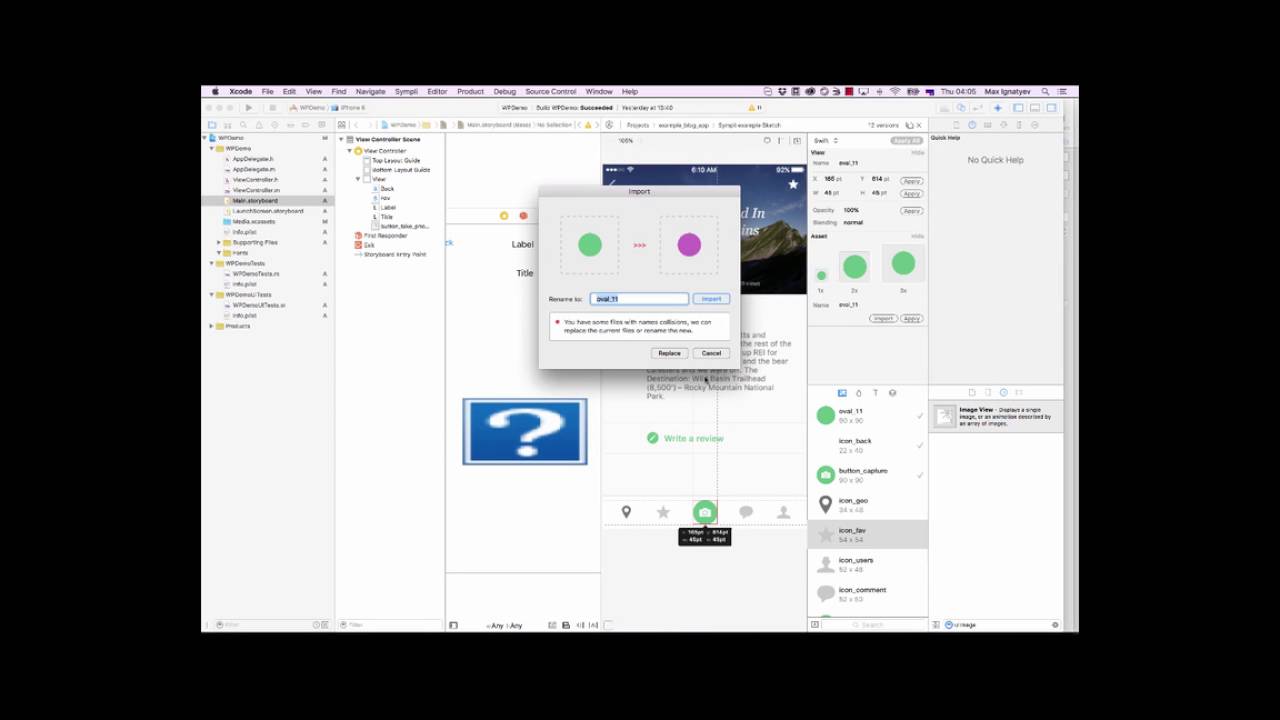1280x720 pixels.
Task: Close the Sympli panel with the X icon
Action: (919, 125)
